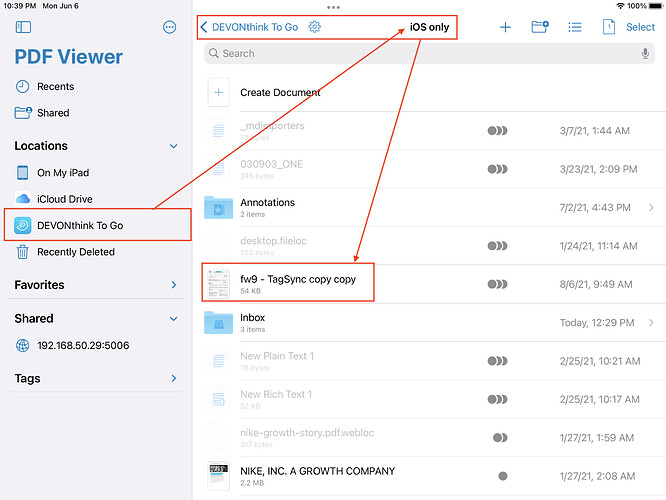Create new folder icon in toolbar

[x=540, y=27]
